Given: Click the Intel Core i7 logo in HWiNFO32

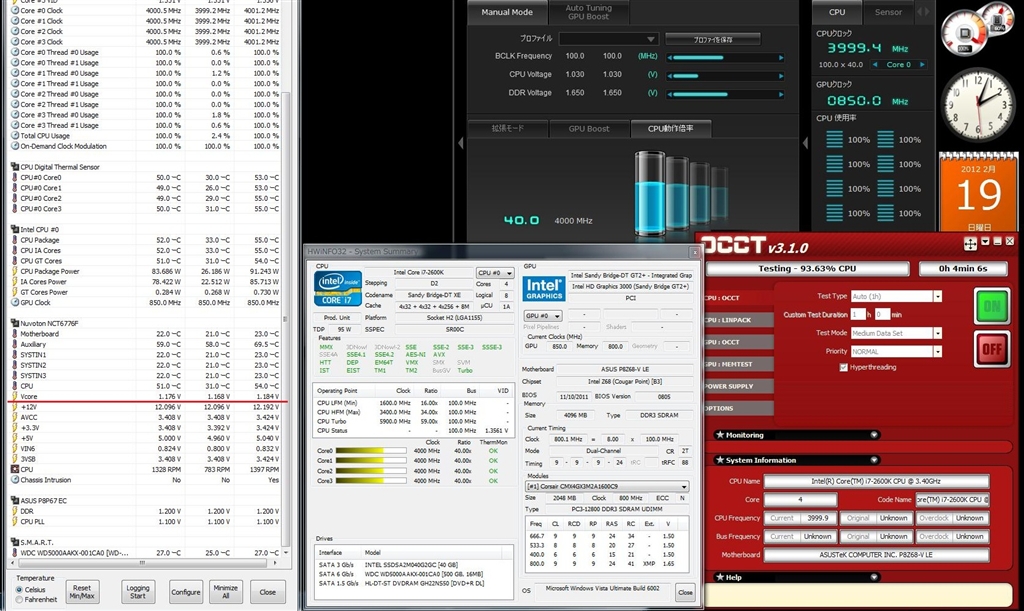Looking at the screenshot, I should click(338, 289).
